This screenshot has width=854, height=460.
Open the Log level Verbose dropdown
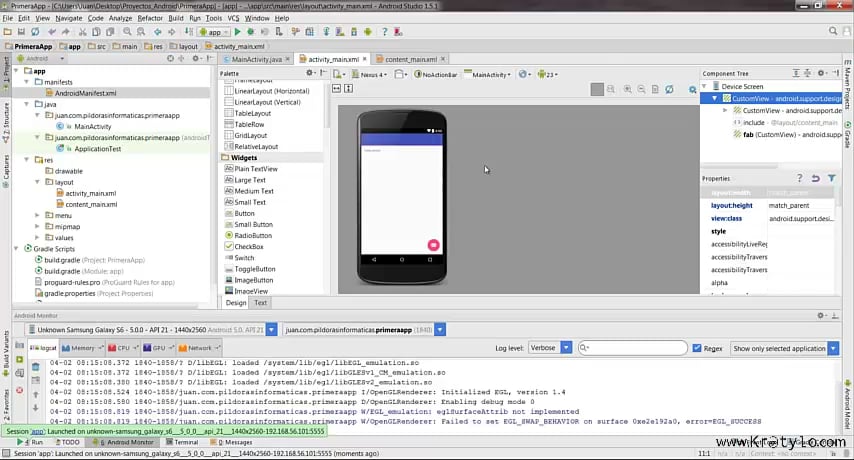(550, 348)
